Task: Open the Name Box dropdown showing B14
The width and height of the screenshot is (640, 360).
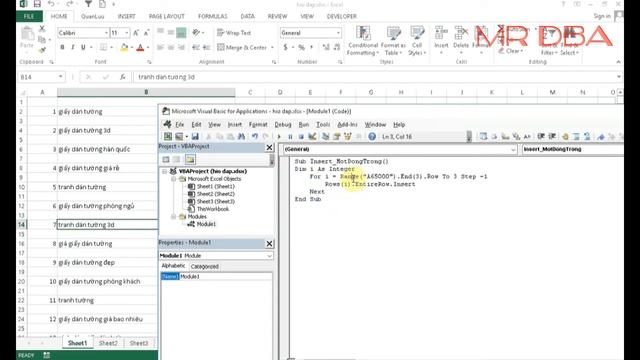Action: (x=60, y=77)
